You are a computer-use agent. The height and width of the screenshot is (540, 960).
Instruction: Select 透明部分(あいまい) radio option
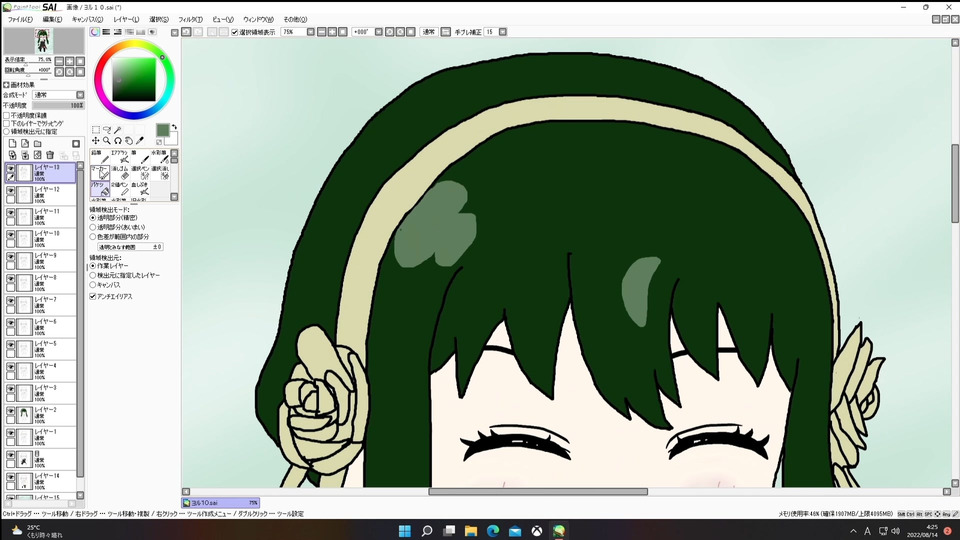coord(93,227)
